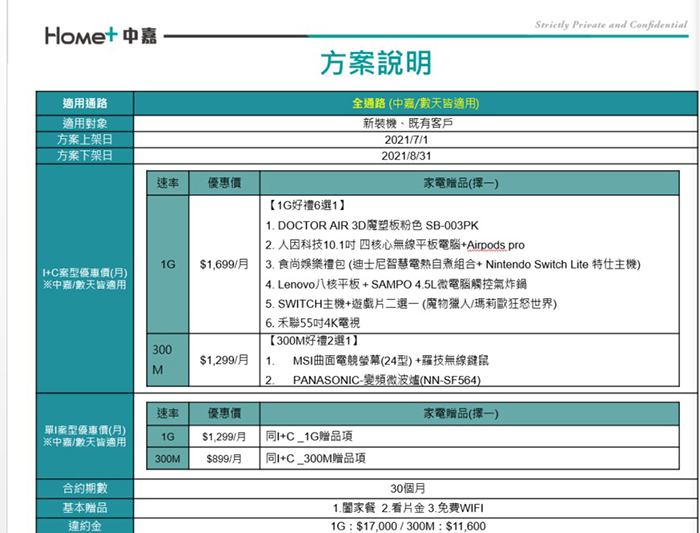This screenshot has width=700, height=533.
Task: Click the $1,299/月 price in I+C 300M row
Action: click(224, 360)
